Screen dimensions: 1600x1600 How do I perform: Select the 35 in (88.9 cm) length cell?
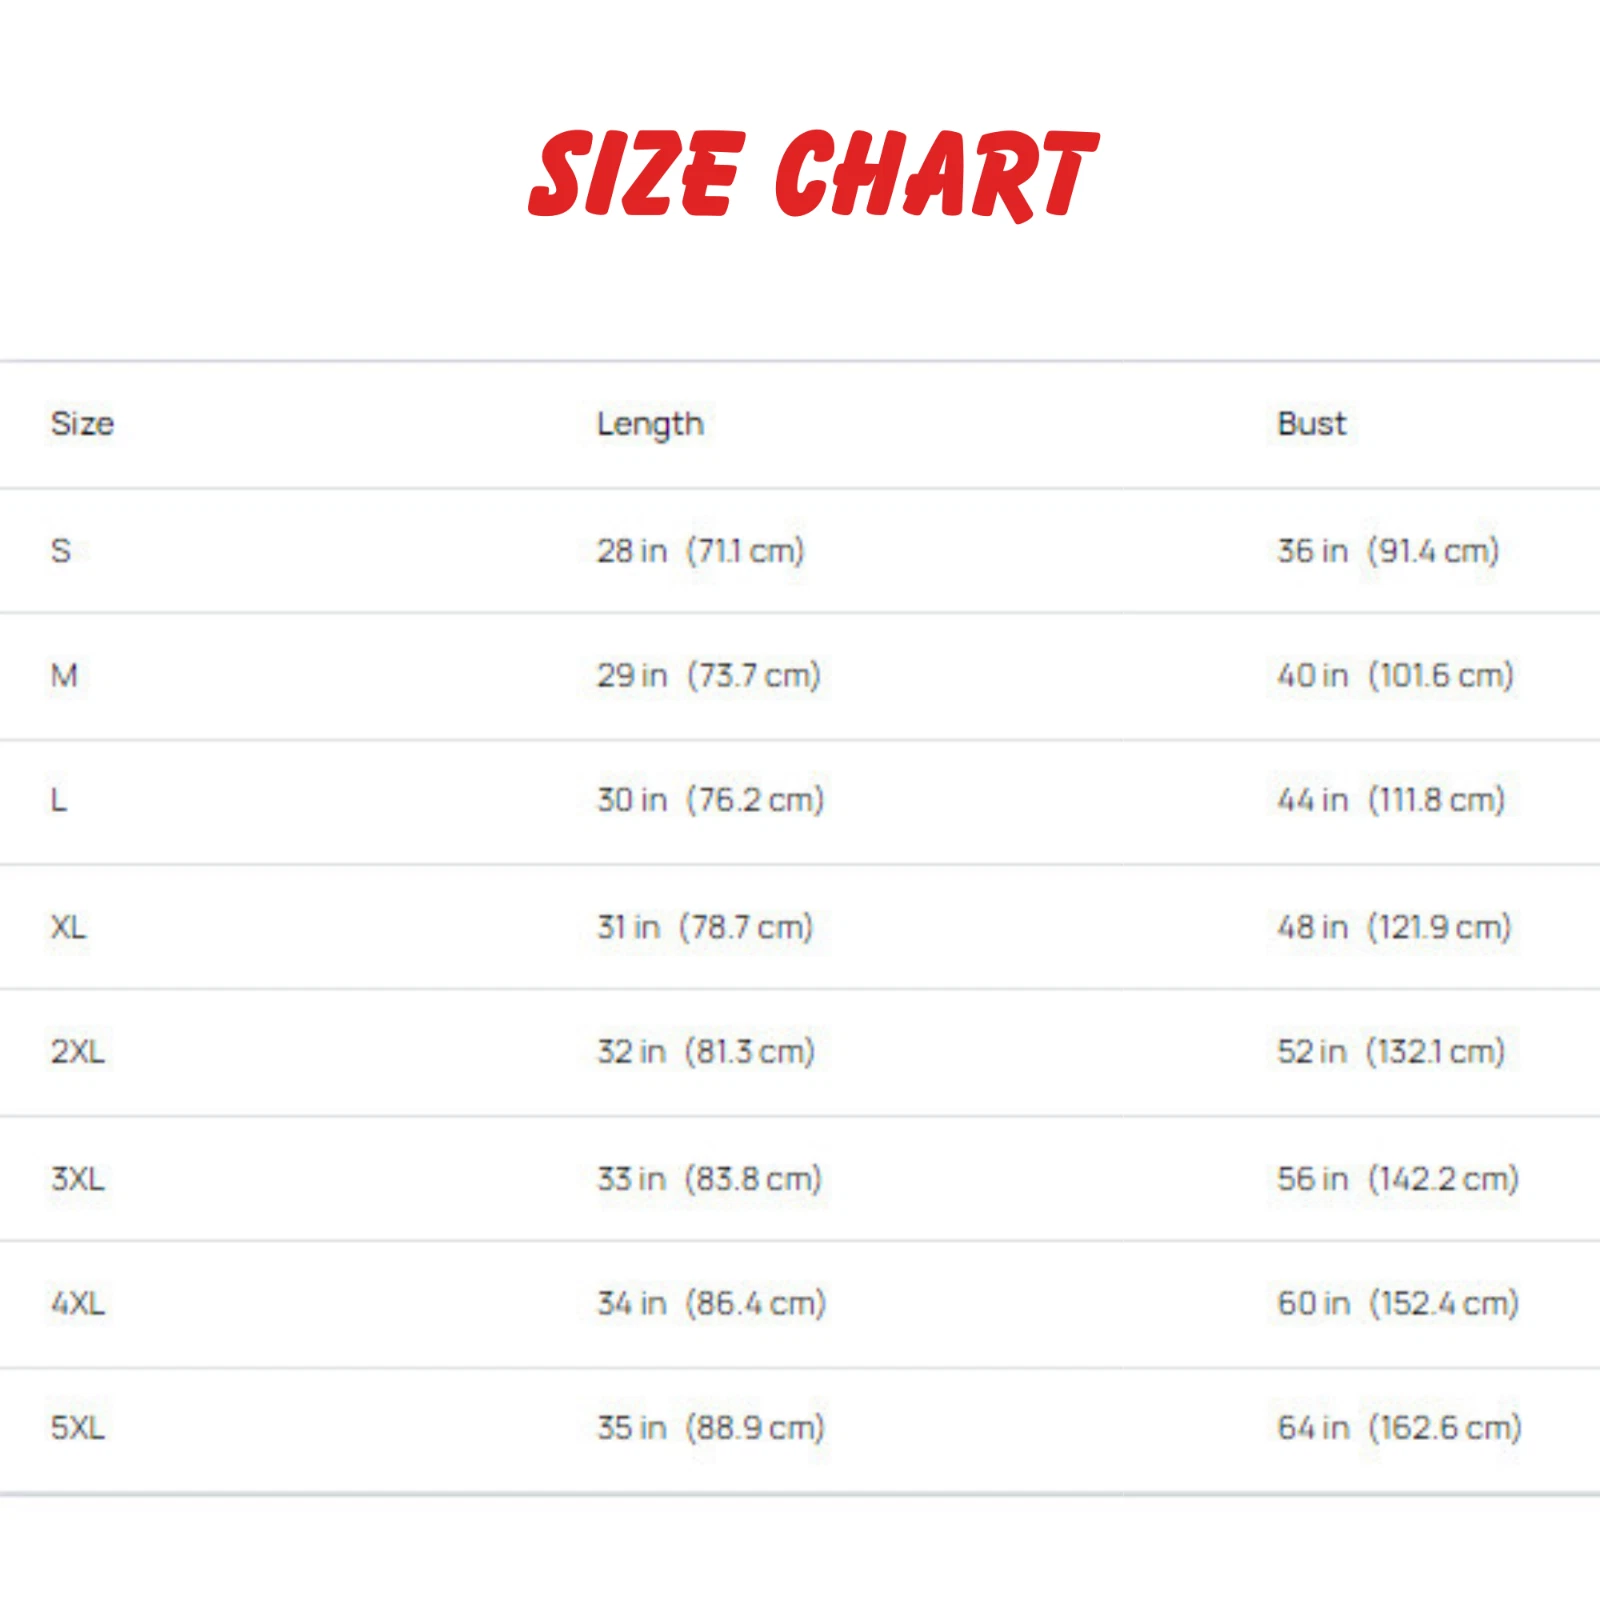[710, 1428]
